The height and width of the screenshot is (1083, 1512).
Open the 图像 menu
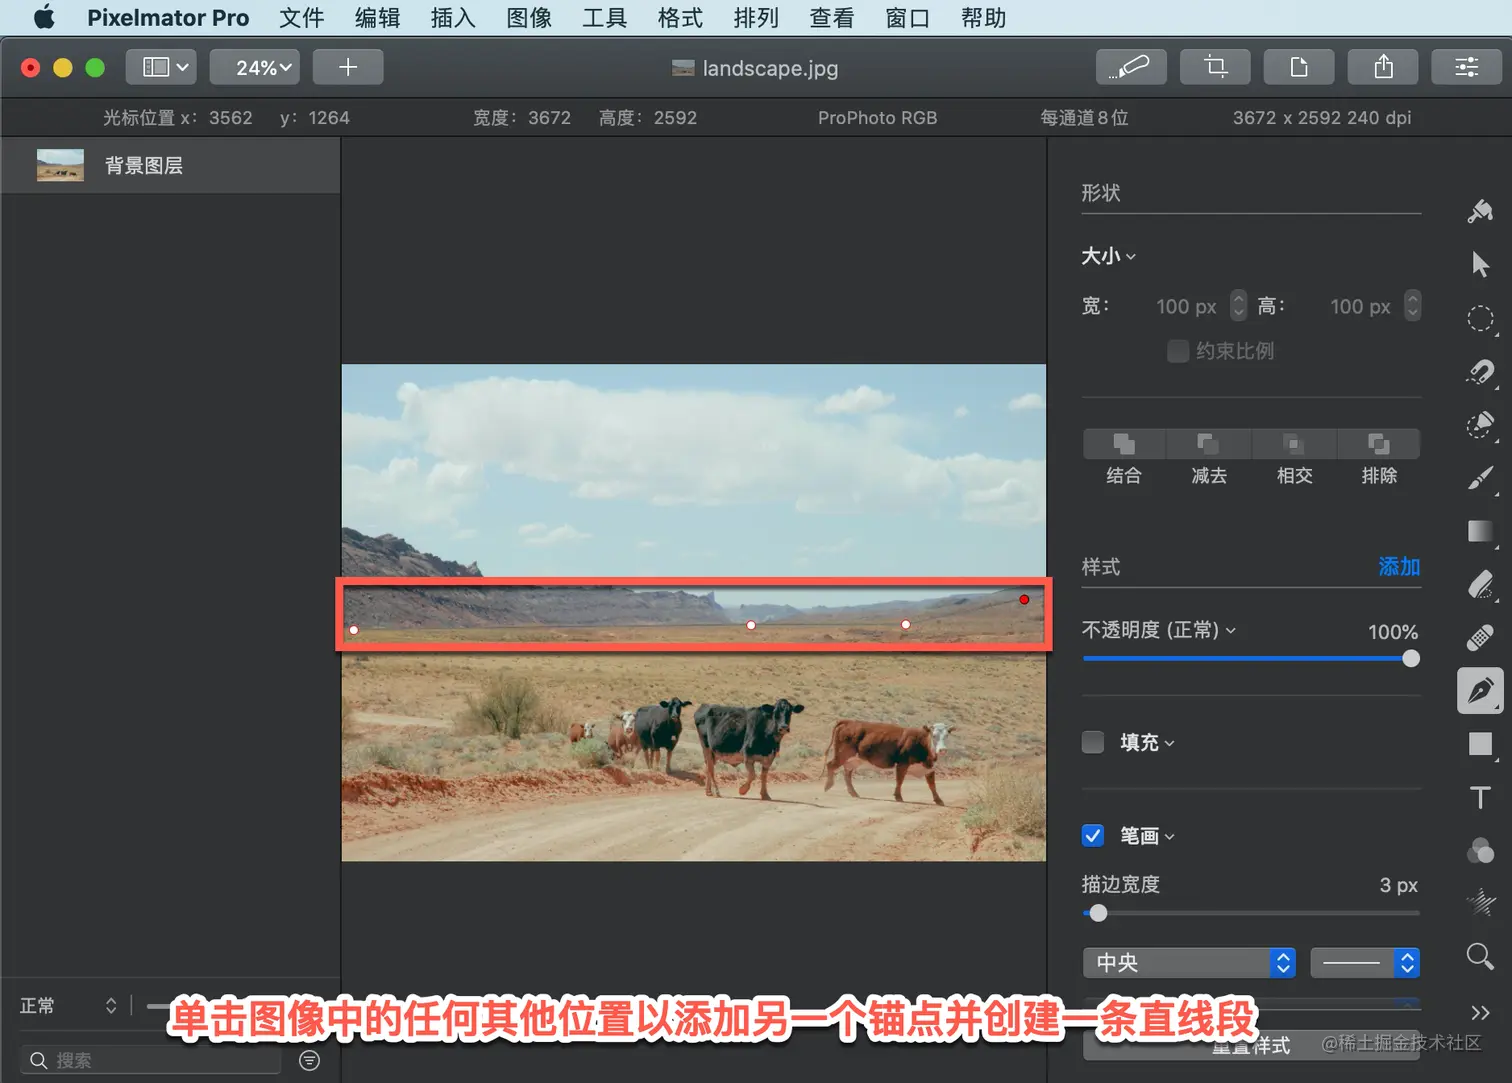tap(529, 17)
